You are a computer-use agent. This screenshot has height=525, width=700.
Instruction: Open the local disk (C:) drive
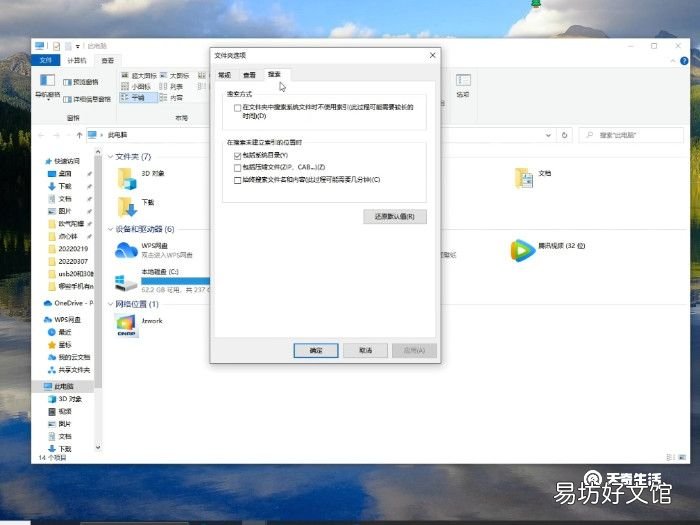pos(126,282)
